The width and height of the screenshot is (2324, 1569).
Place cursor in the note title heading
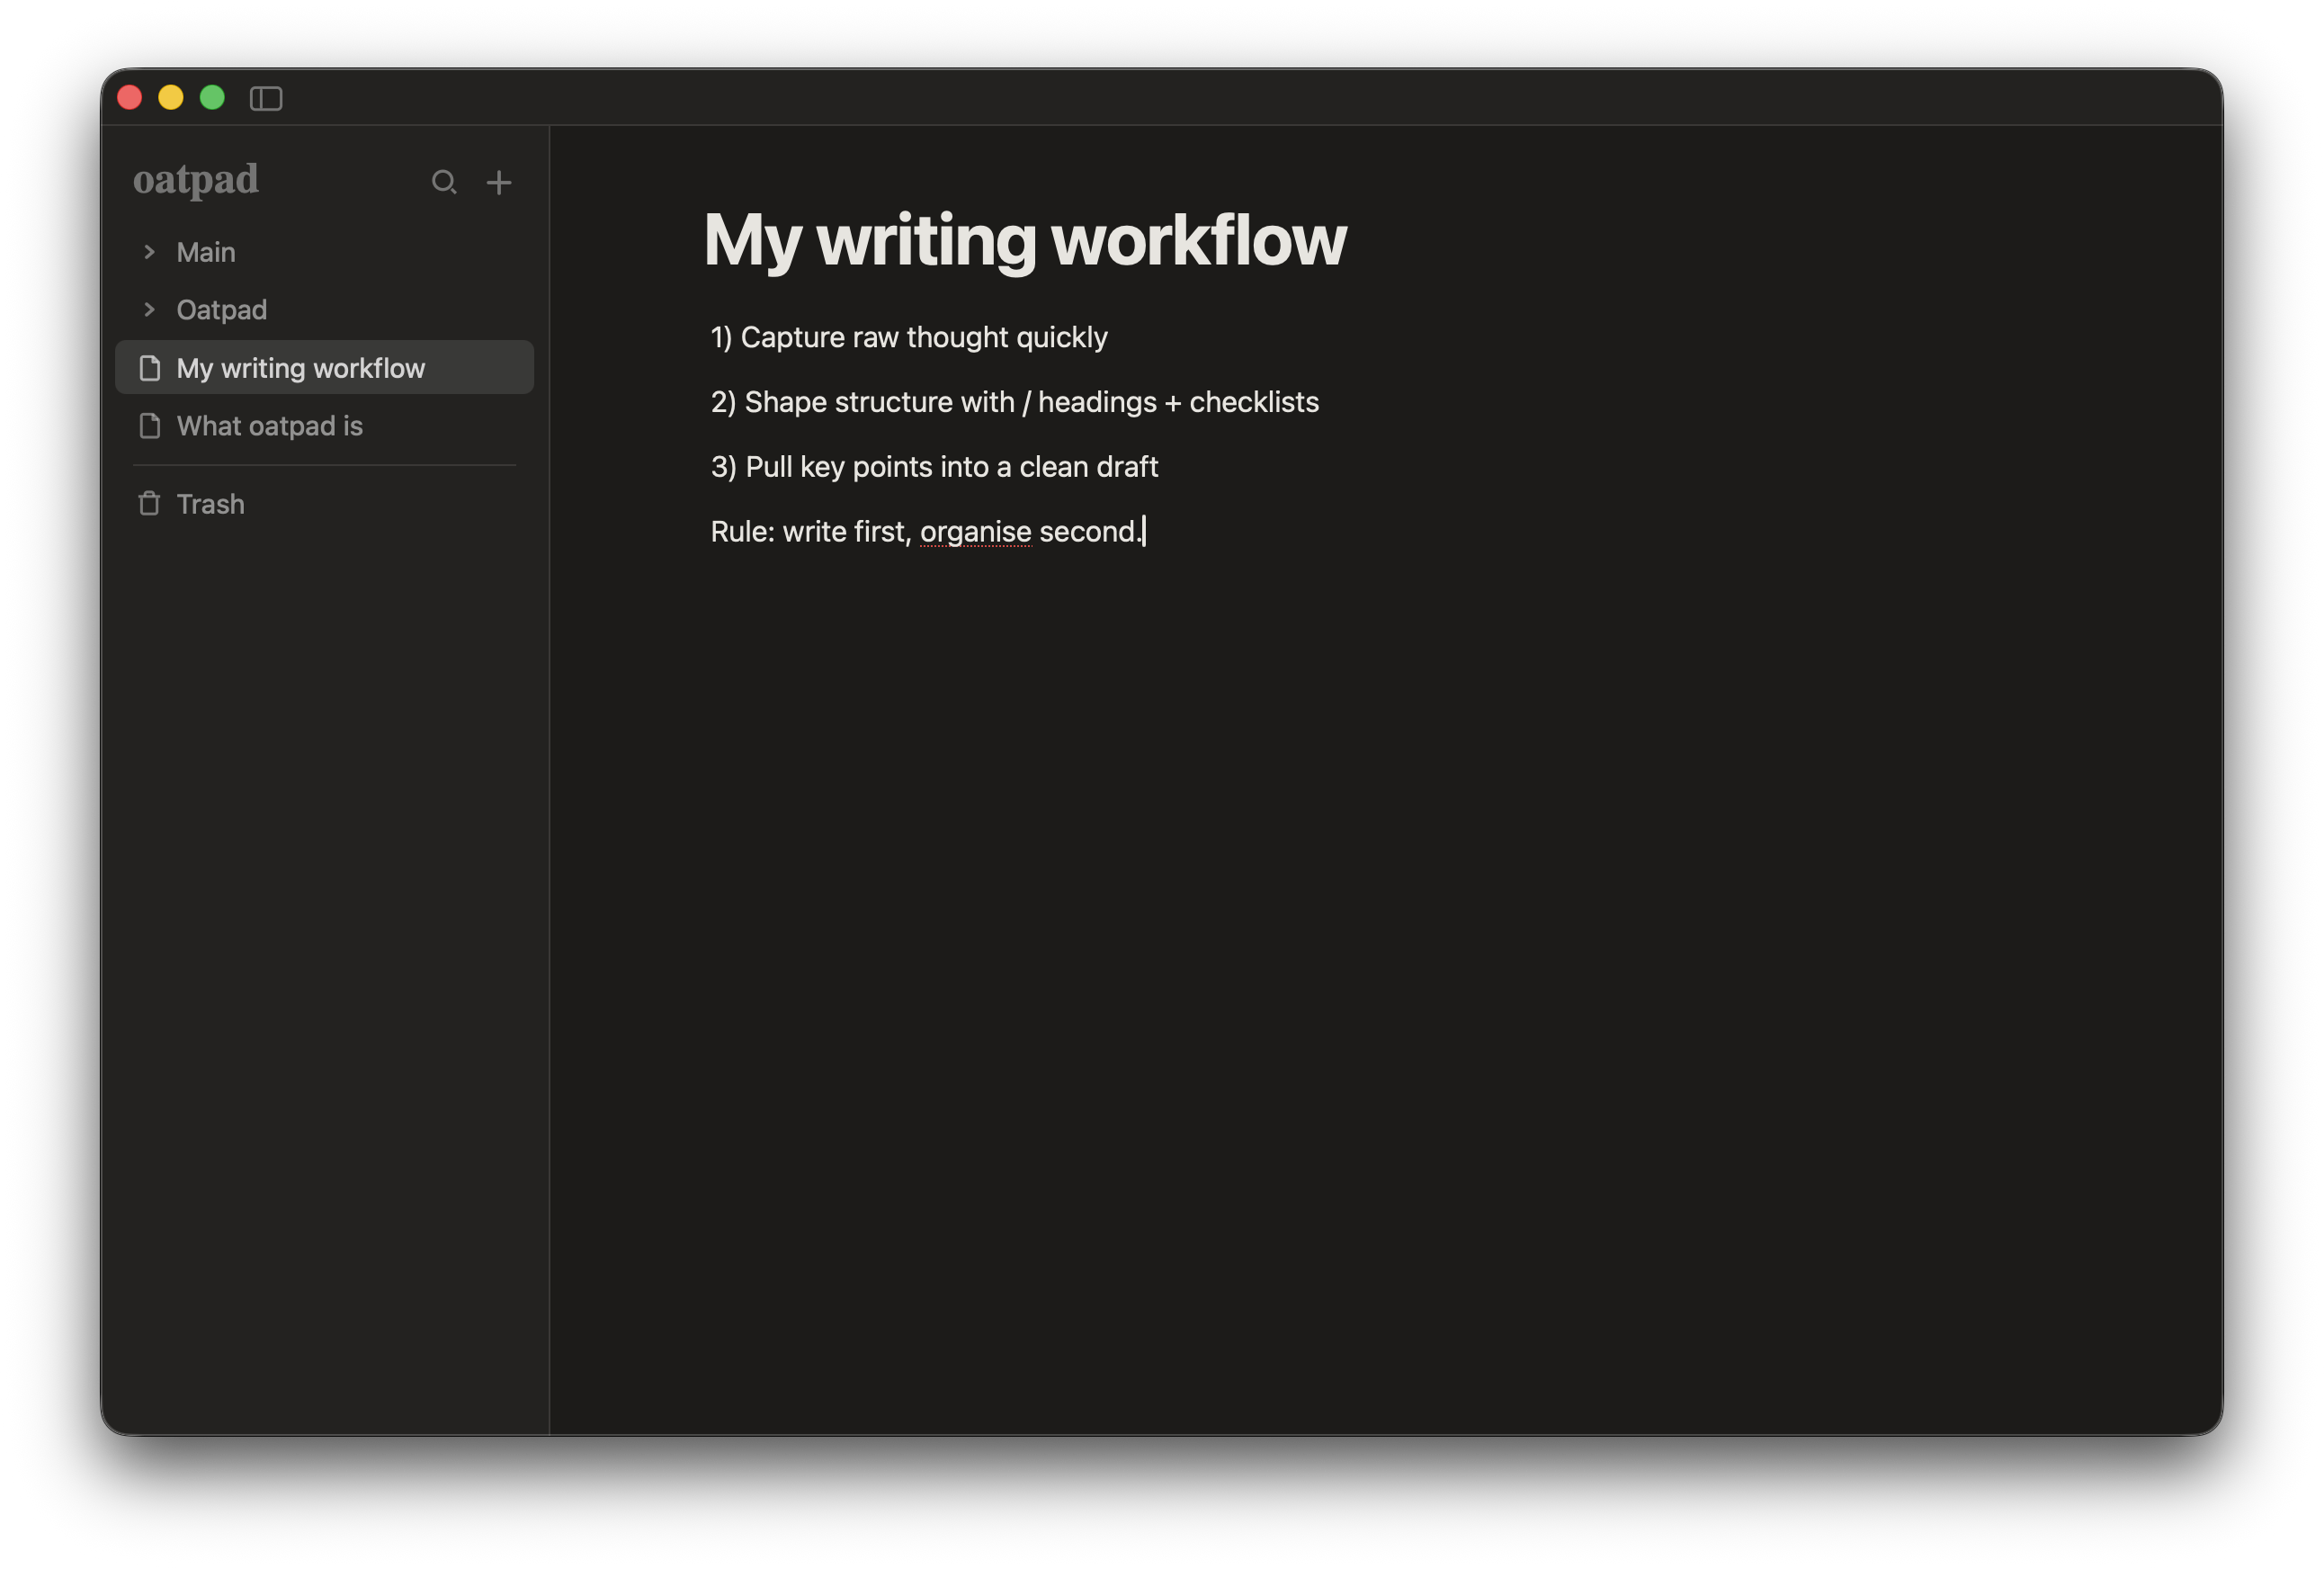click(x=1024, y=240)
